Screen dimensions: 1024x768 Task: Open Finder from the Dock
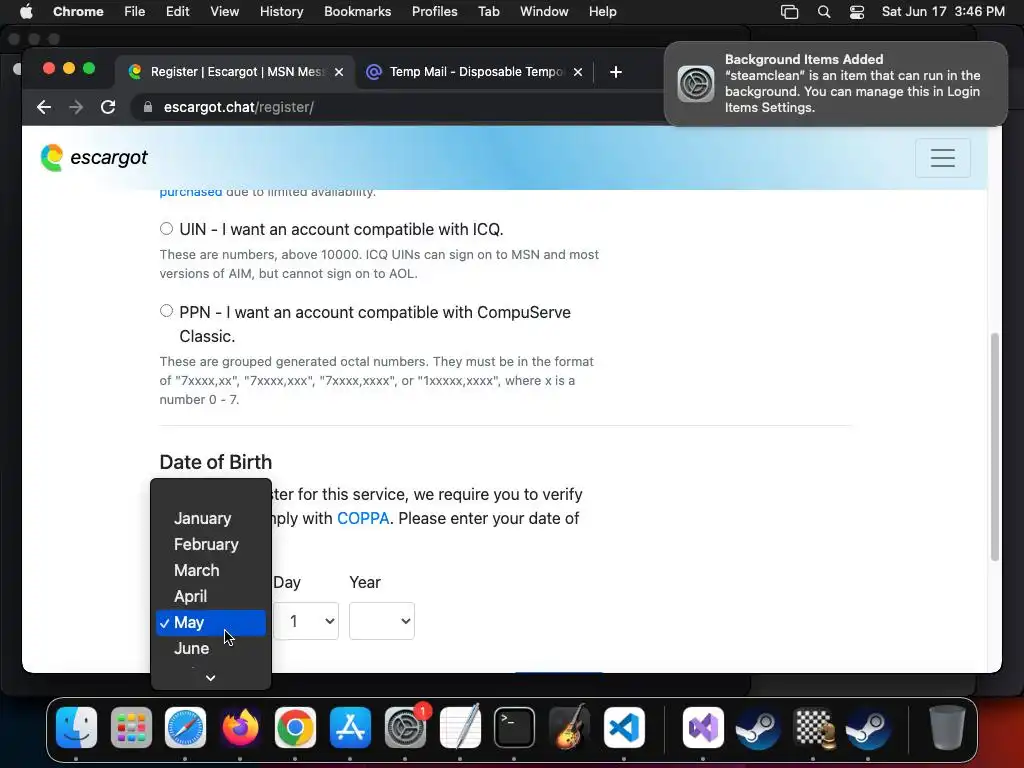[x=76, y=727]
